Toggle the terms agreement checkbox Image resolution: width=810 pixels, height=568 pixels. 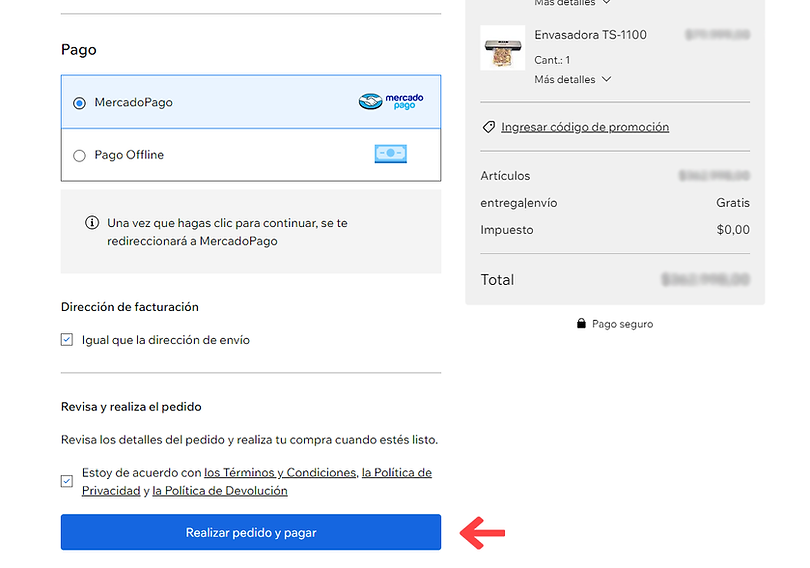click(x=67, y=481)
